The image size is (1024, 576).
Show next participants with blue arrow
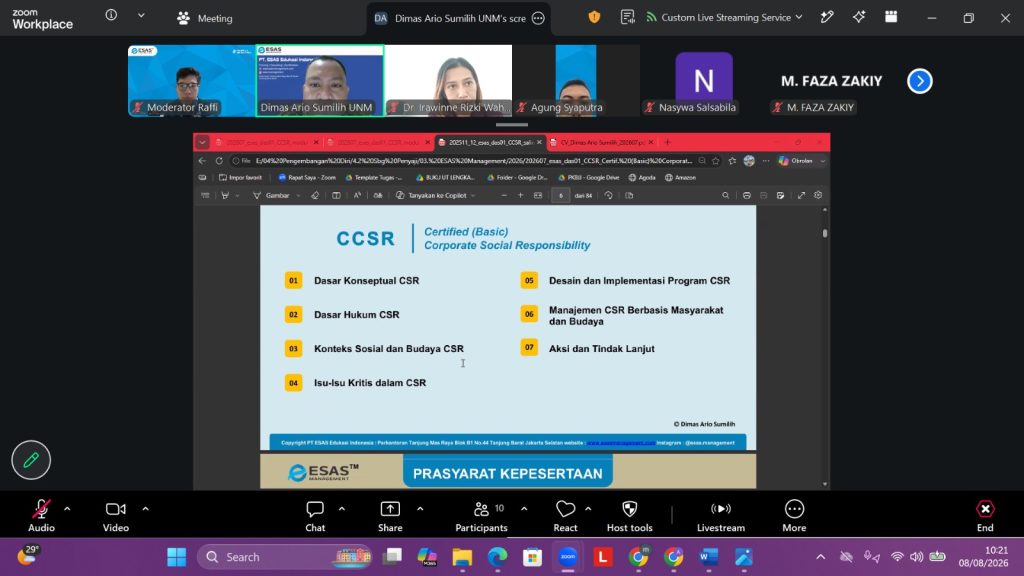coord(920,81)
